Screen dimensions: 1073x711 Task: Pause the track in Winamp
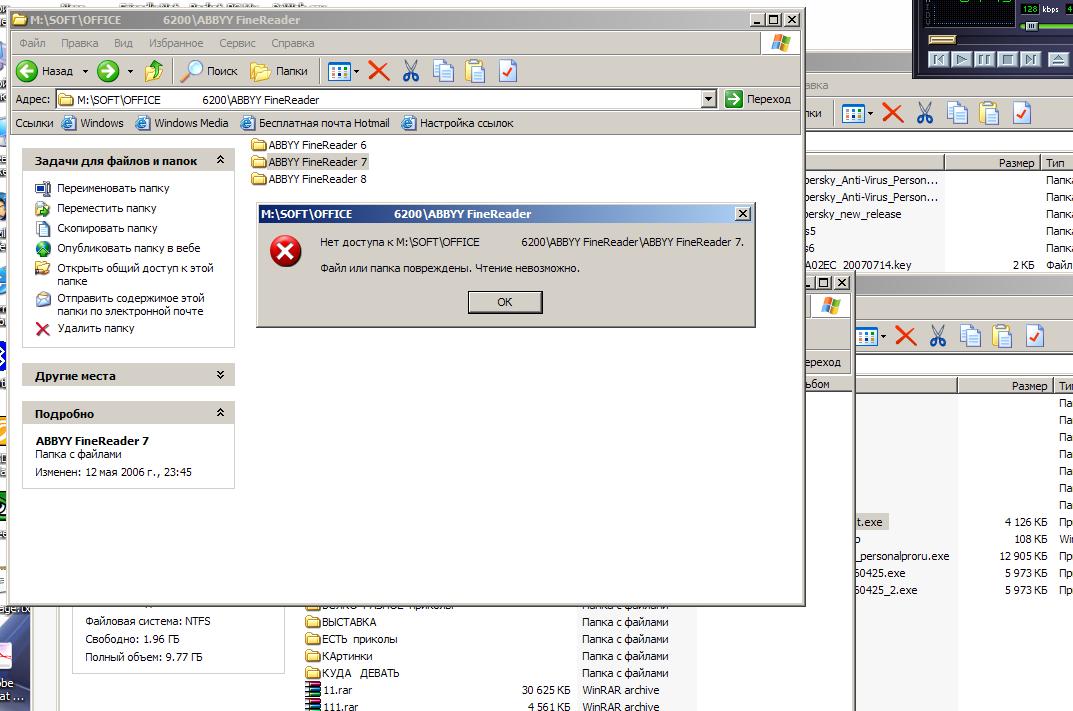pos(984,60)
